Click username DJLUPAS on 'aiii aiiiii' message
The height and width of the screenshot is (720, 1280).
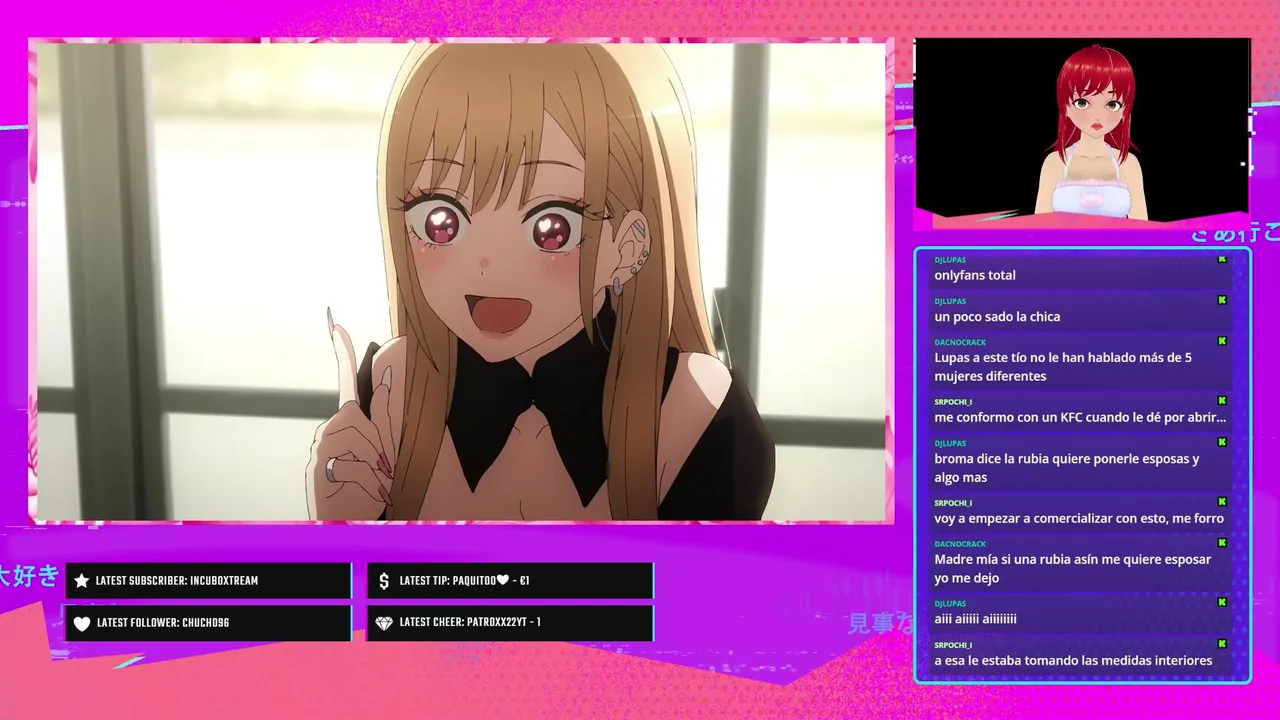coord(950,604)
